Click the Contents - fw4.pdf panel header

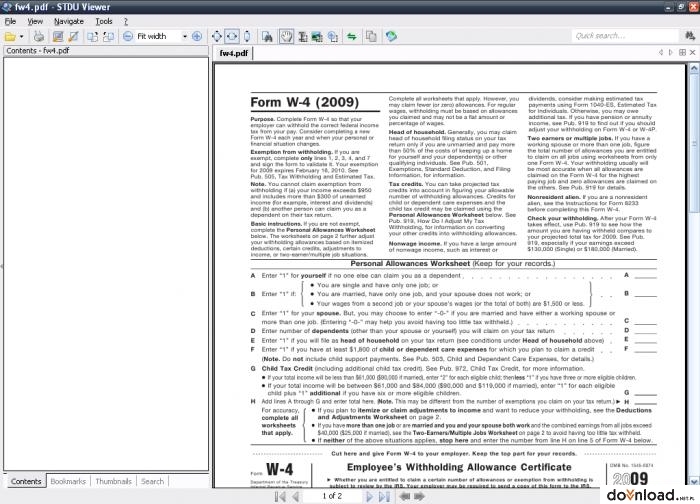(x=106, y=51)
